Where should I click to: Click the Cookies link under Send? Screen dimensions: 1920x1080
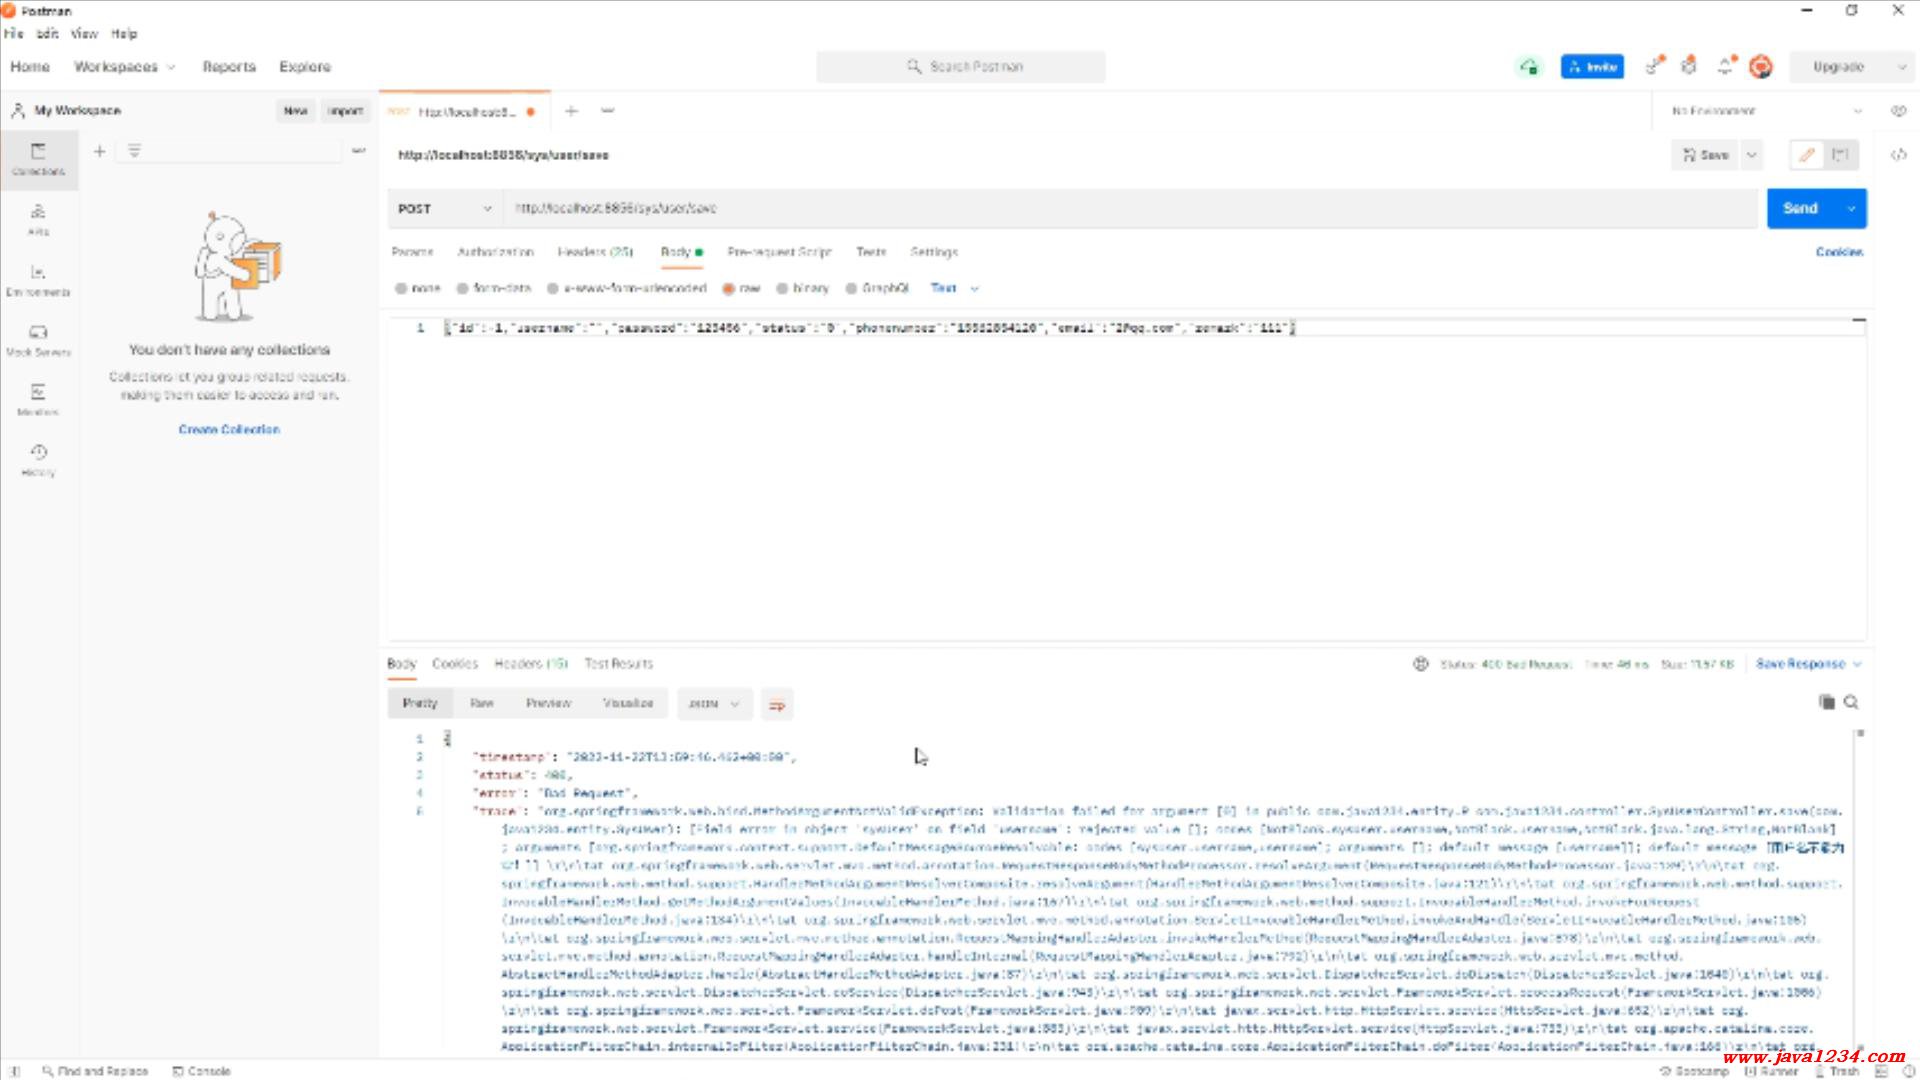click(1839, 252)
